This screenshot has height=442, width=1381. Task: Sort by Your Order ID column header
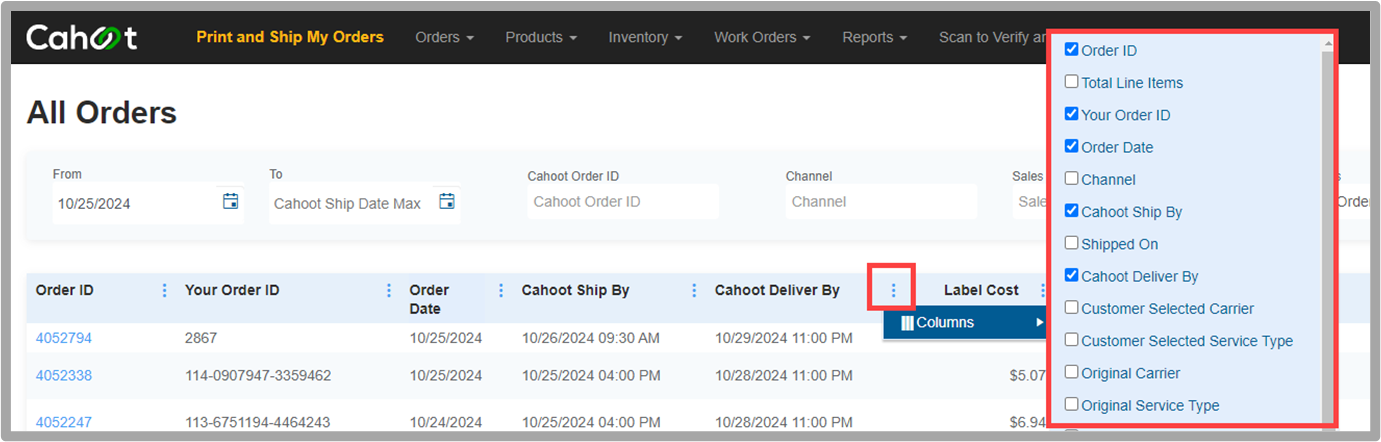[x=232, y=290]
